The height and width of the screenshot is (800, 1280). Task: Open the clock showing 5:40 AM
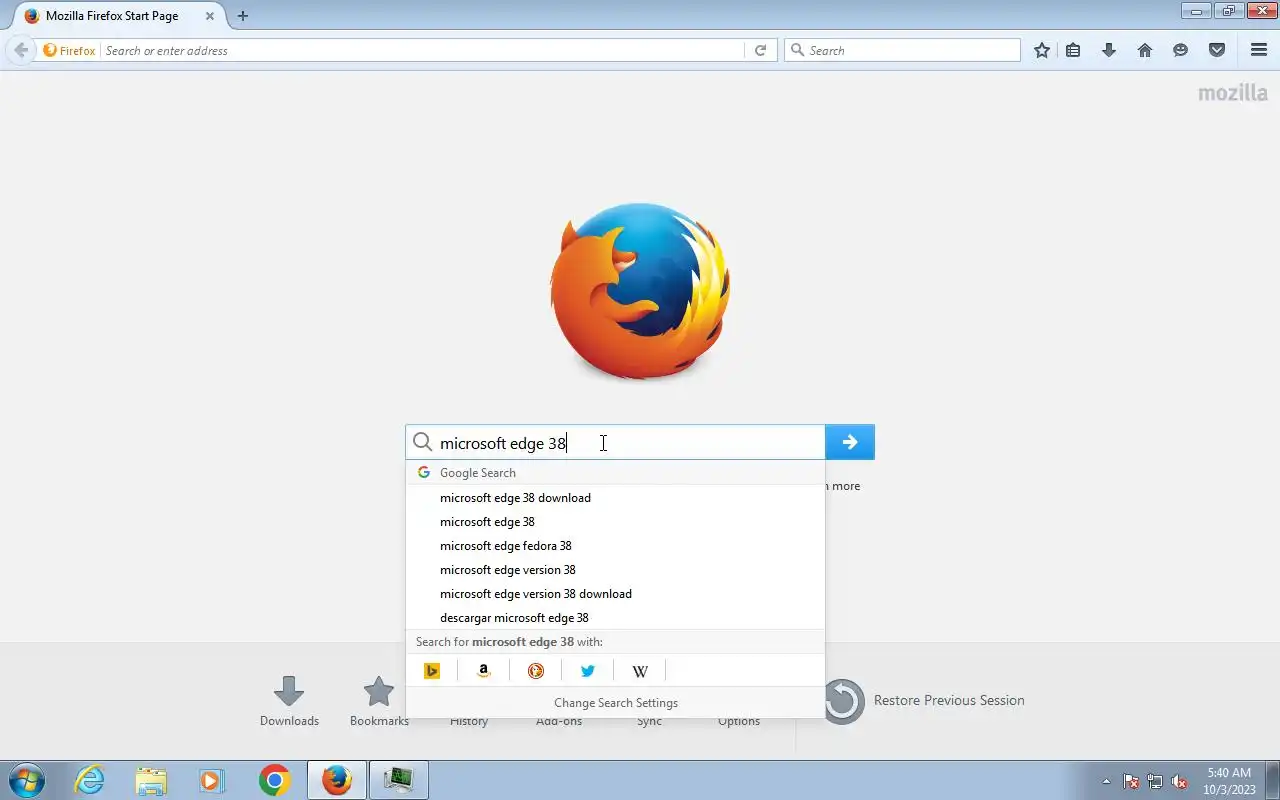point(1229,780)
